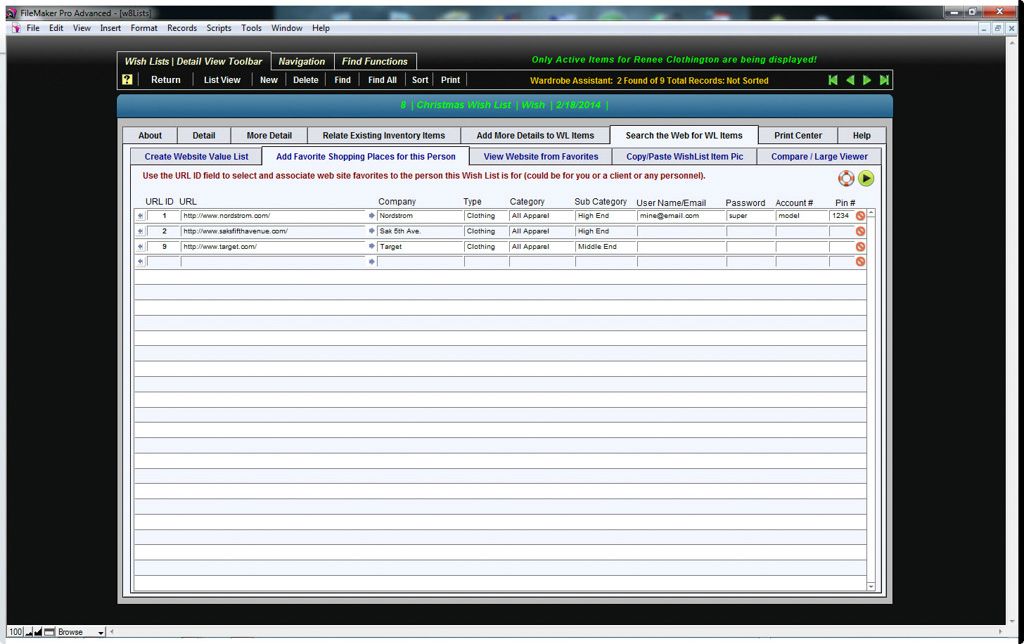Click the row selector on the blank row
The height and width of the screenshot is (644, 1024).
(x=140, y=262)
